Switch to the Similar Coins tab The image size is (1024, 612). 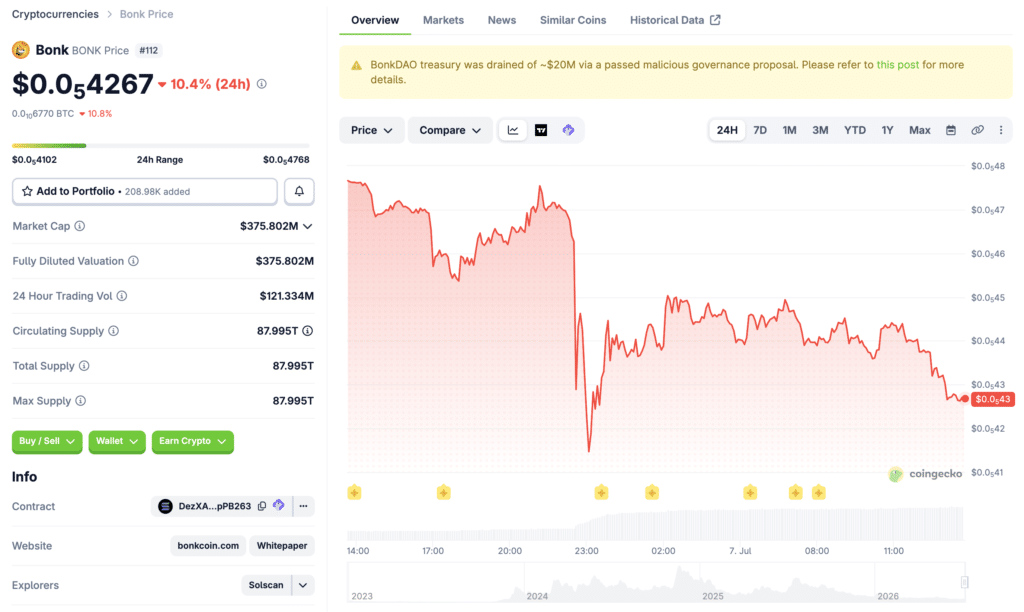573,20
